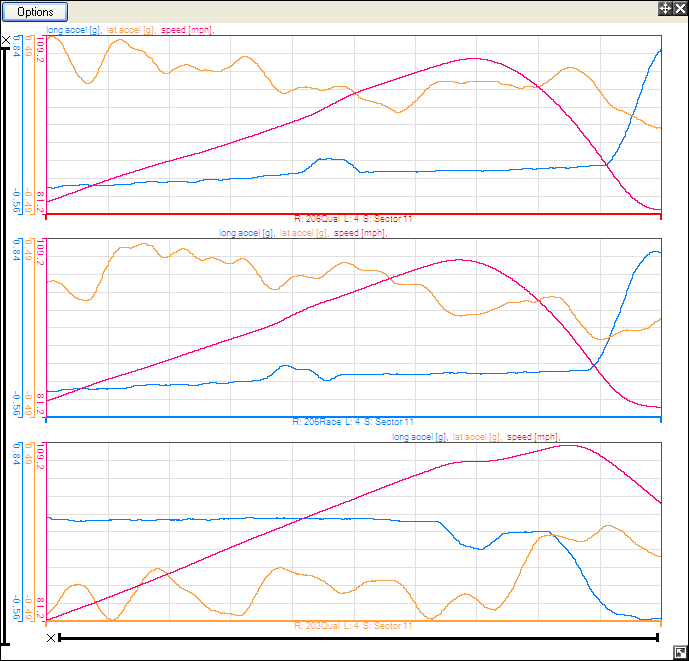Click the pink speed Y-axis in bottom chart
The height and width of the screenshot is (661, 689).
[41, 532]
